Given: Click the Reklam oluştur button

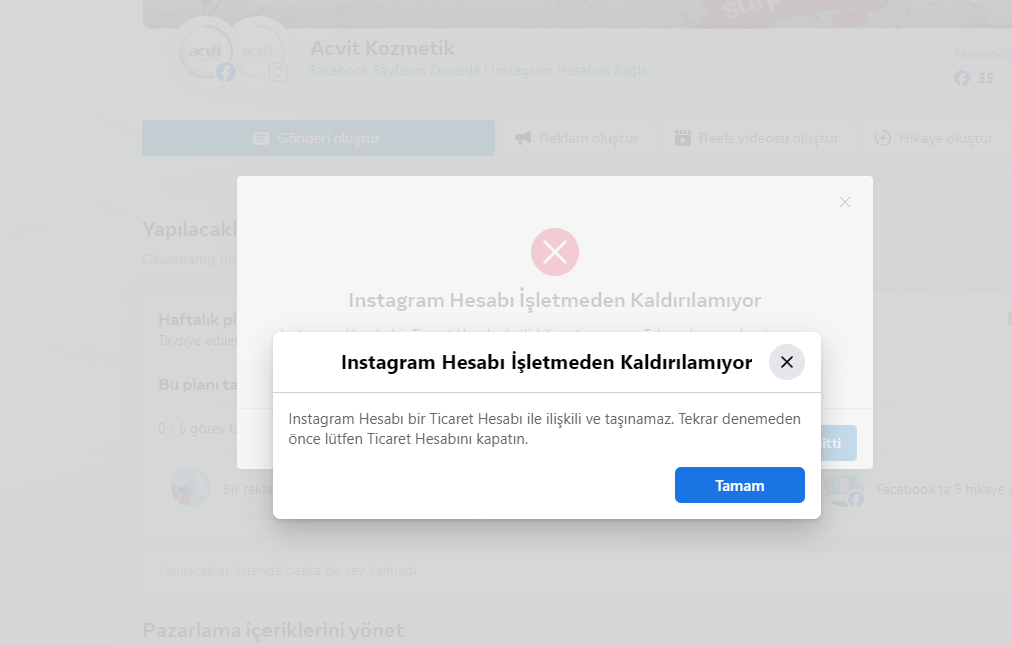Looking at the screenshot, I should pyautogui.click(x=576, y=138).
